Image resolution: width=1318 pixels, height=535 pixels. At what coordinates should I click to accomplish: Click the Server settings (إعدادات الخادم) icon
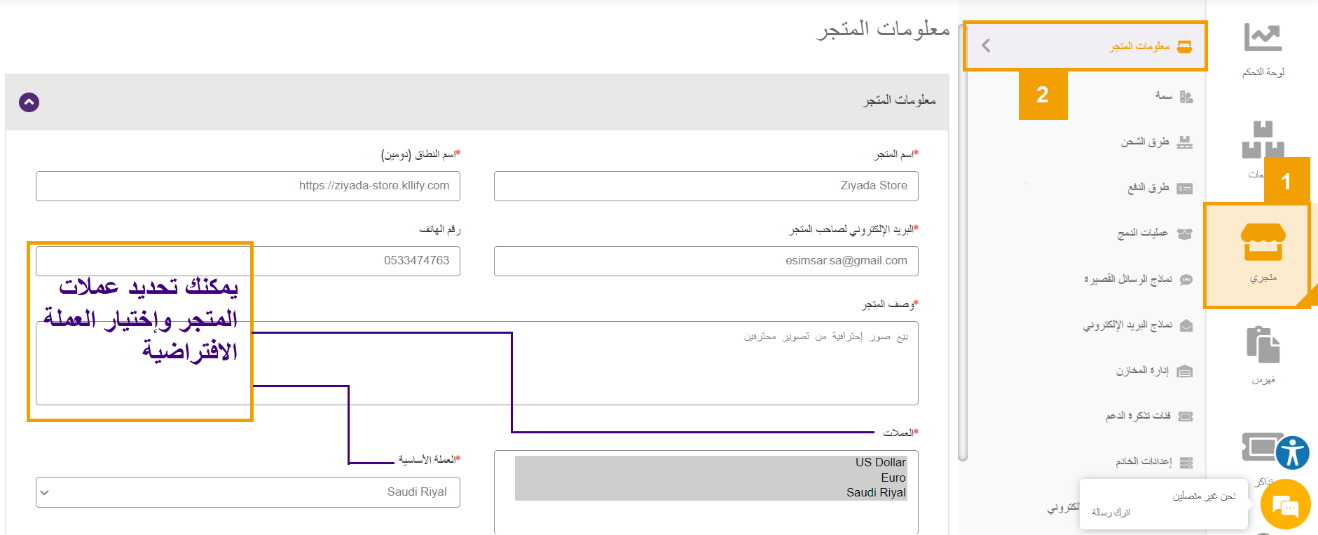pos(1186,462)
